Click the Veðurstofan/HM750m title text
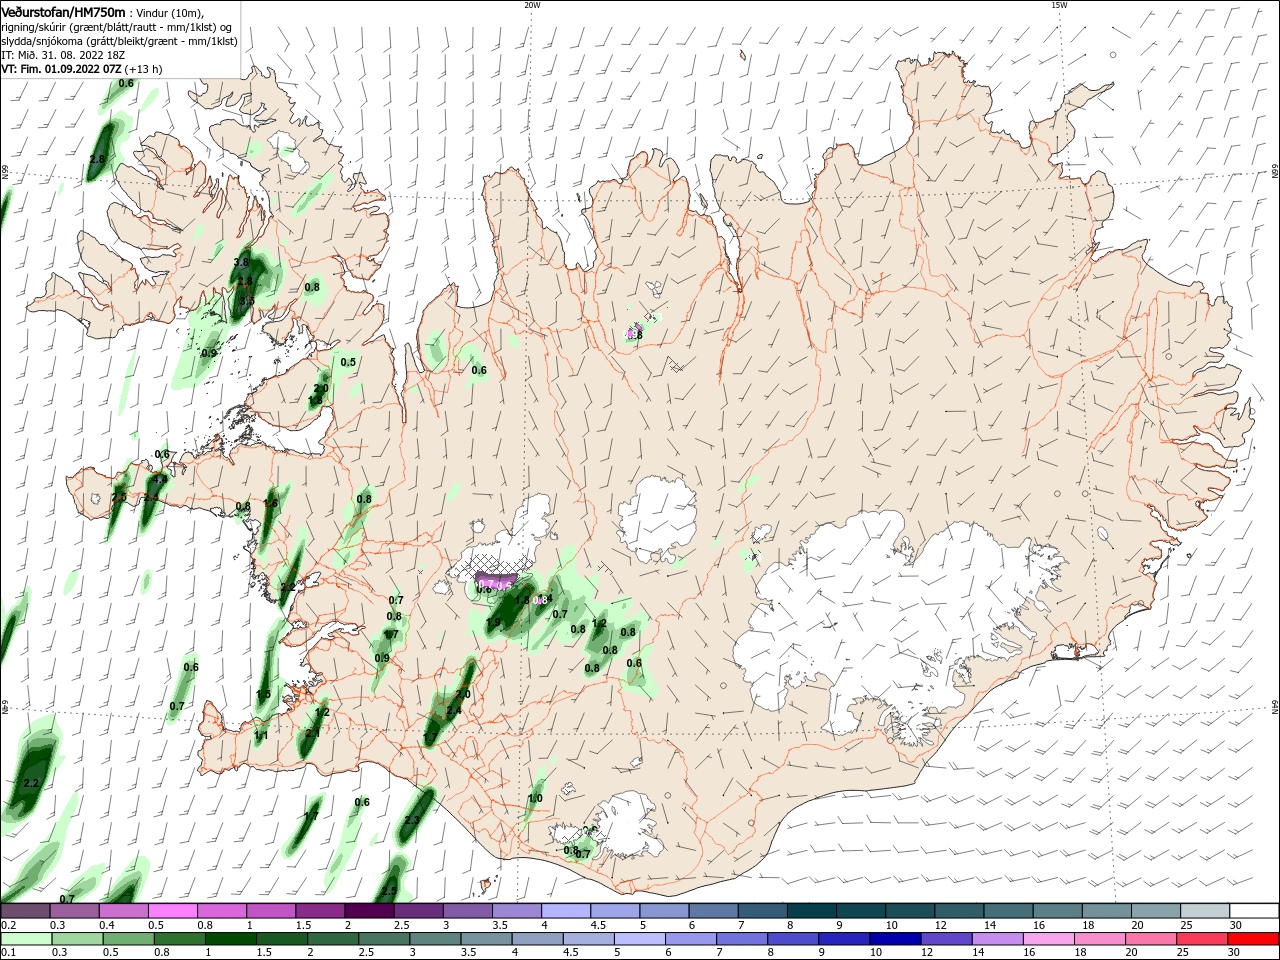Screen dimensions: 1280x960 pyautogui.click(x=63, y=12)
